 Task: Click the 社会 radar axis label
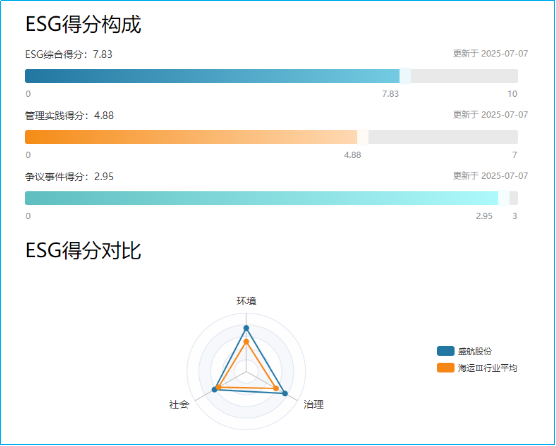179,405
